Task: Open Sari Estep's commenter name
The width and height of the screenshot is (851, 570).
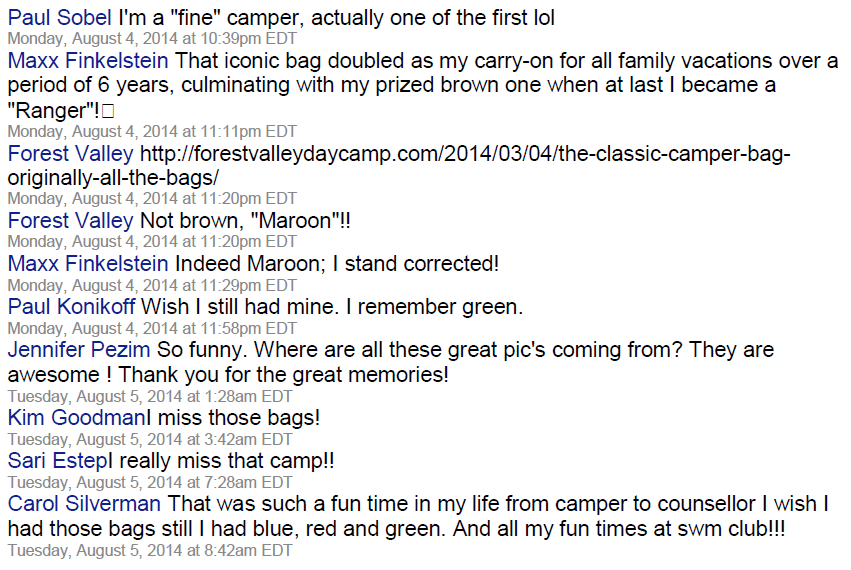Action: pyautogui.click(x=57, y=461)
